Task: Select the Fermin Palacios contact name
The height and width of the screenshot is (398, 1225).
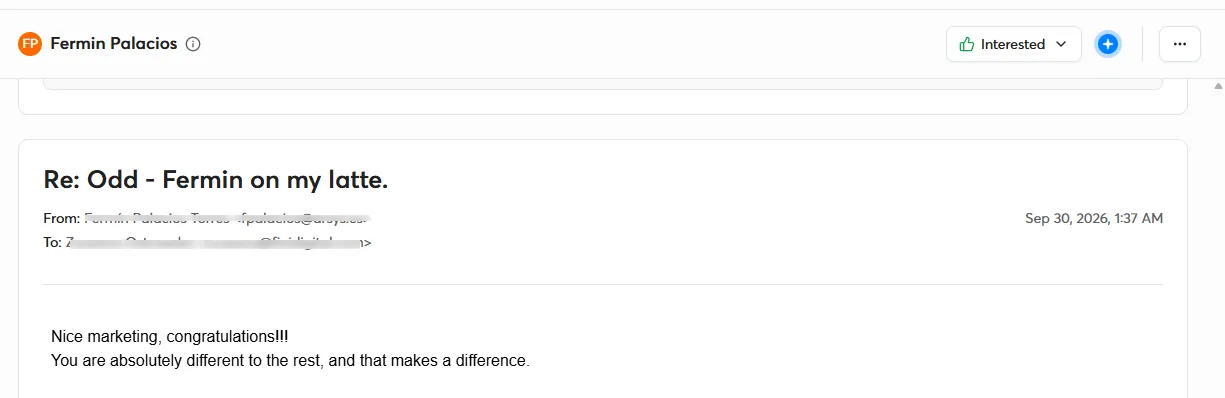Action: (x=114, y=44)
